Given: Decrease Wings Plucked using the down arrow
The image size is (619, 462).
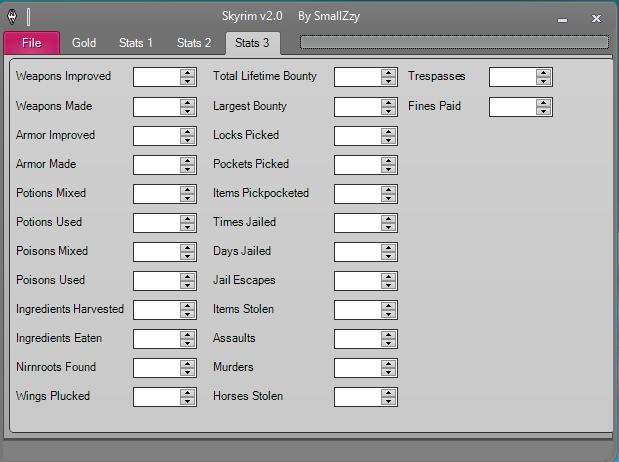Looking at the screenshot, I should coord(188,400).
